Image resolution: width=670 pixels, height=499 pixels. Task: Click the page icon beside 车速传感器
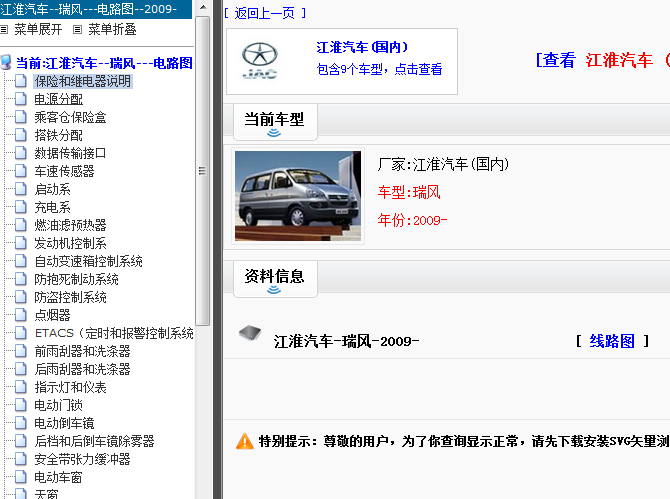click(x=21, y=171)
